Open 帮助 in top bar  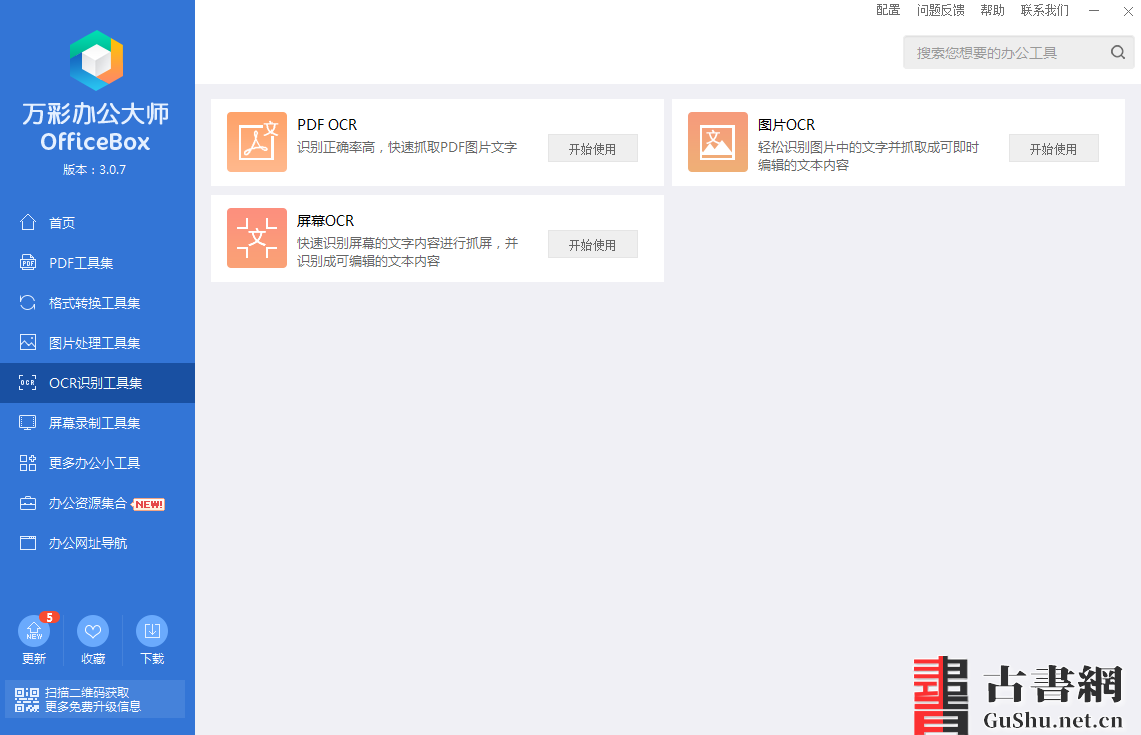(x=992, y=10)
